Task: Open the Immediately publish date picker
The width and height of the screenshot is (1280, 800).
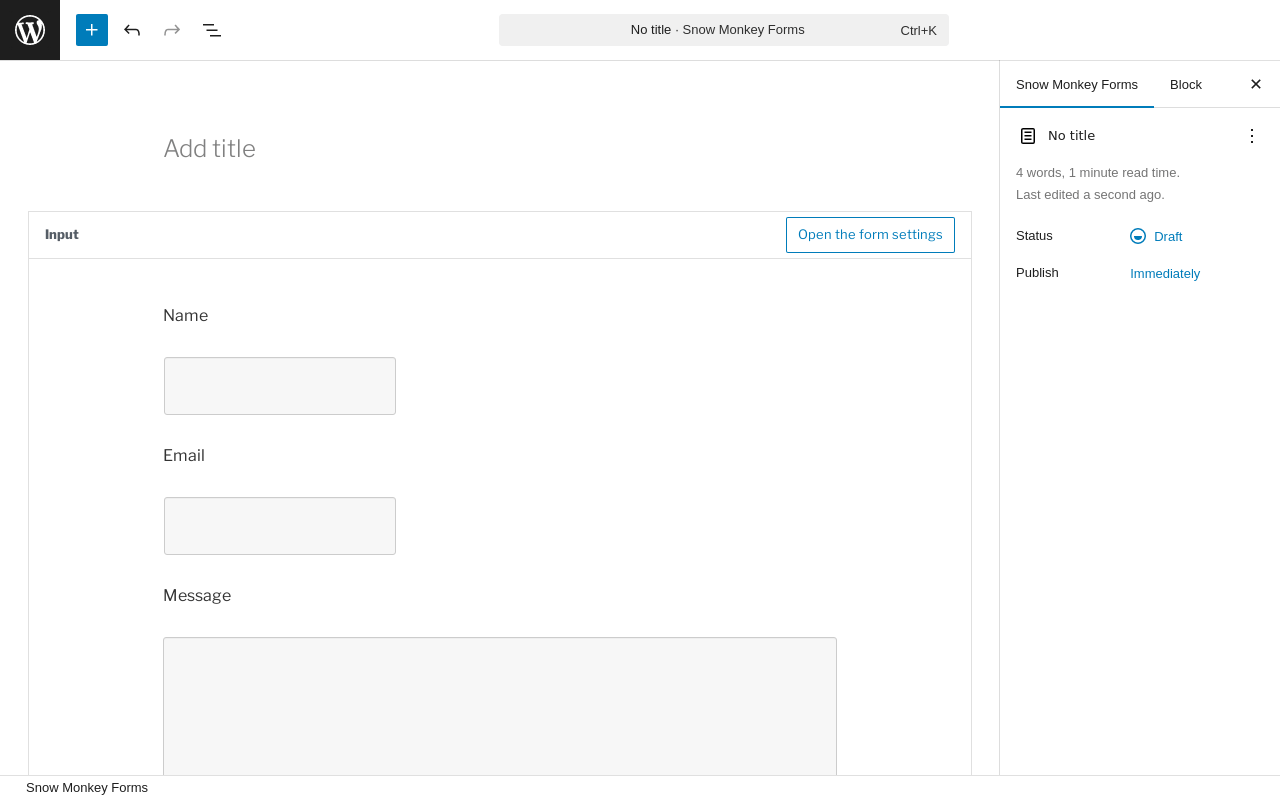Action: click(x=1165, y=274)
